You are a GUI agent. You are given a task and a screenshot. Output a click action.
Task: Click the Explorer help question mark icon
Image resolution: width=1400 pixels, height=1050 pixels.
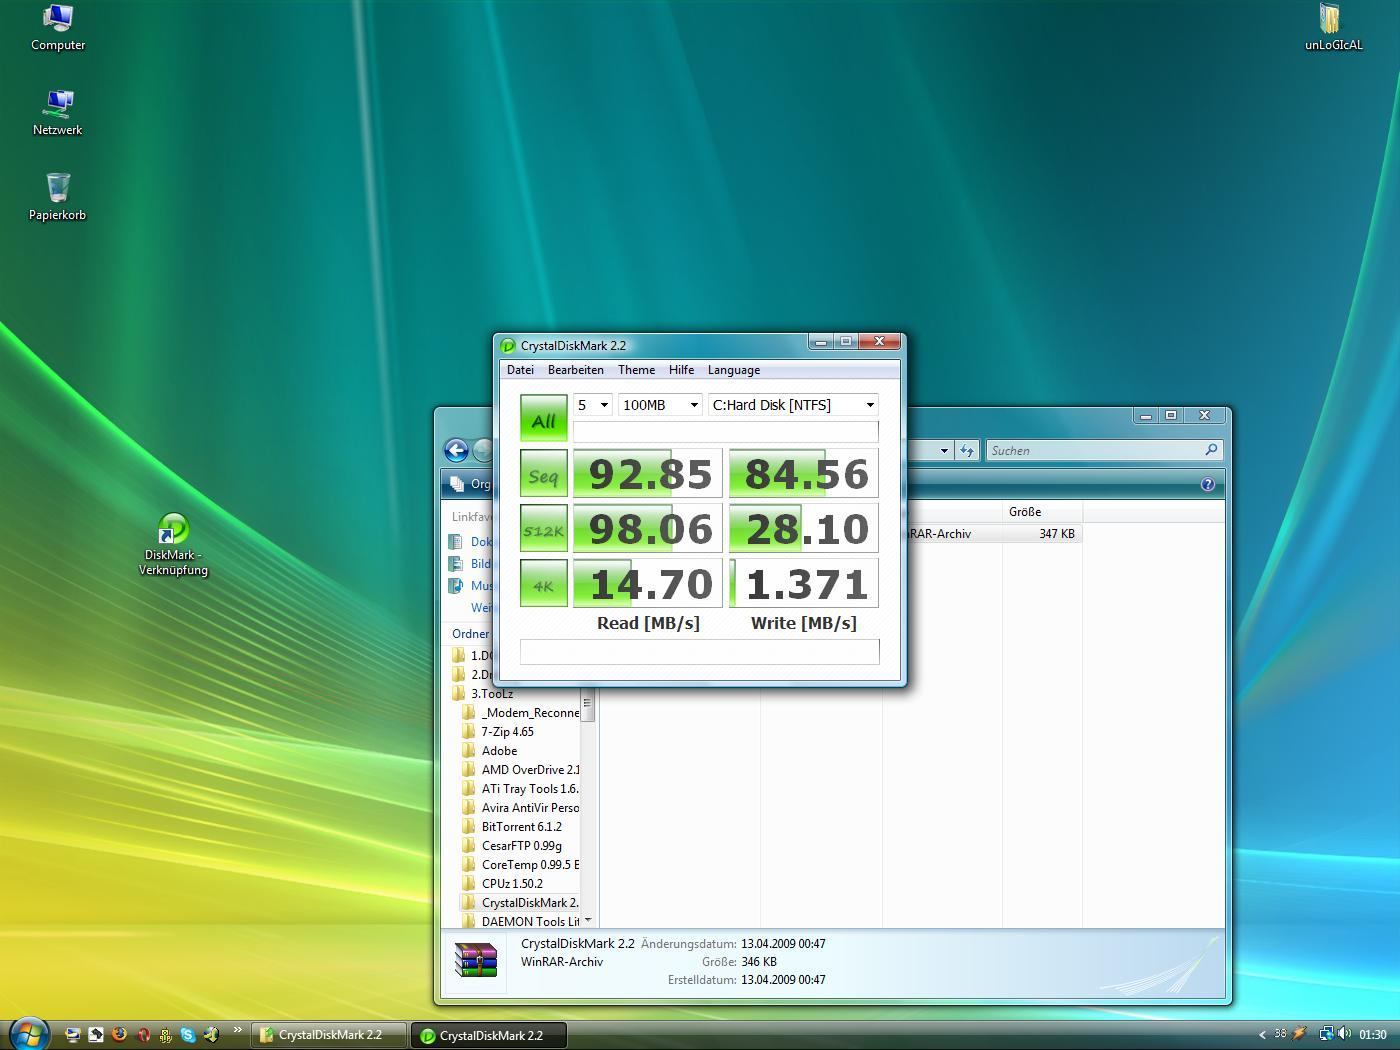coord(1207,484)
